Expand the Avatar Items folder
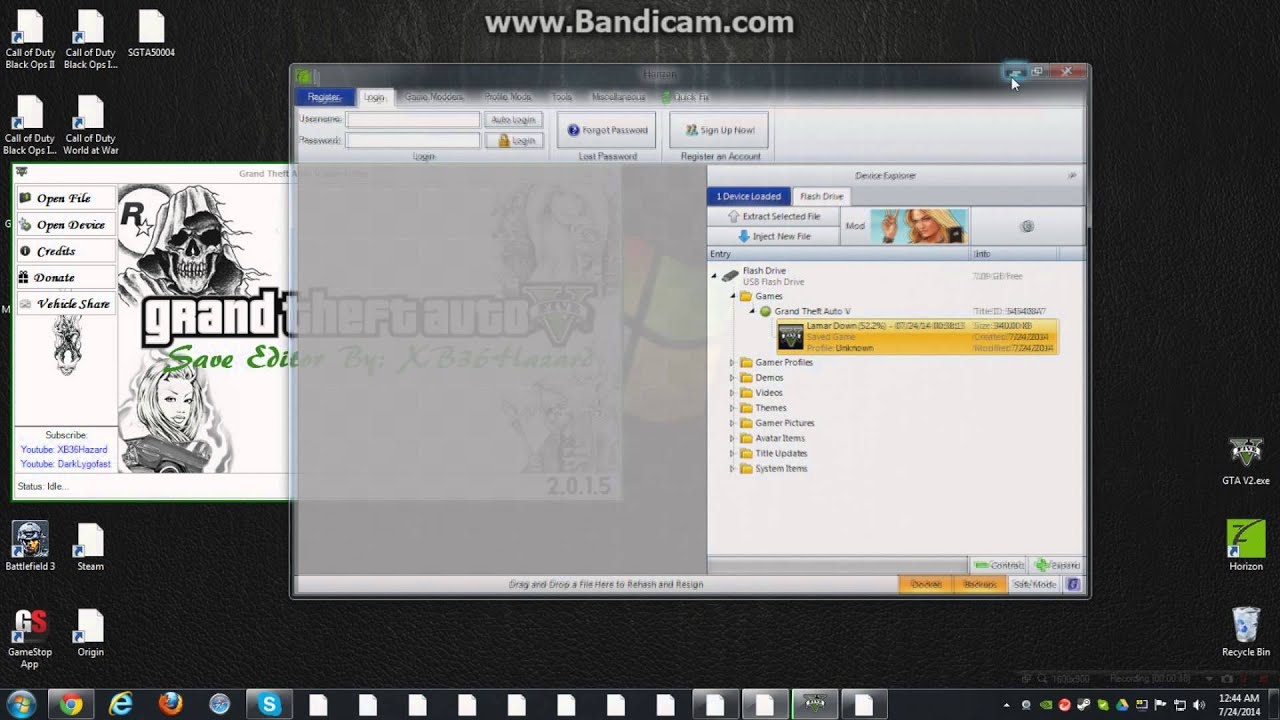The width and height of the screenshot is (1280, 720). [732, 438]
